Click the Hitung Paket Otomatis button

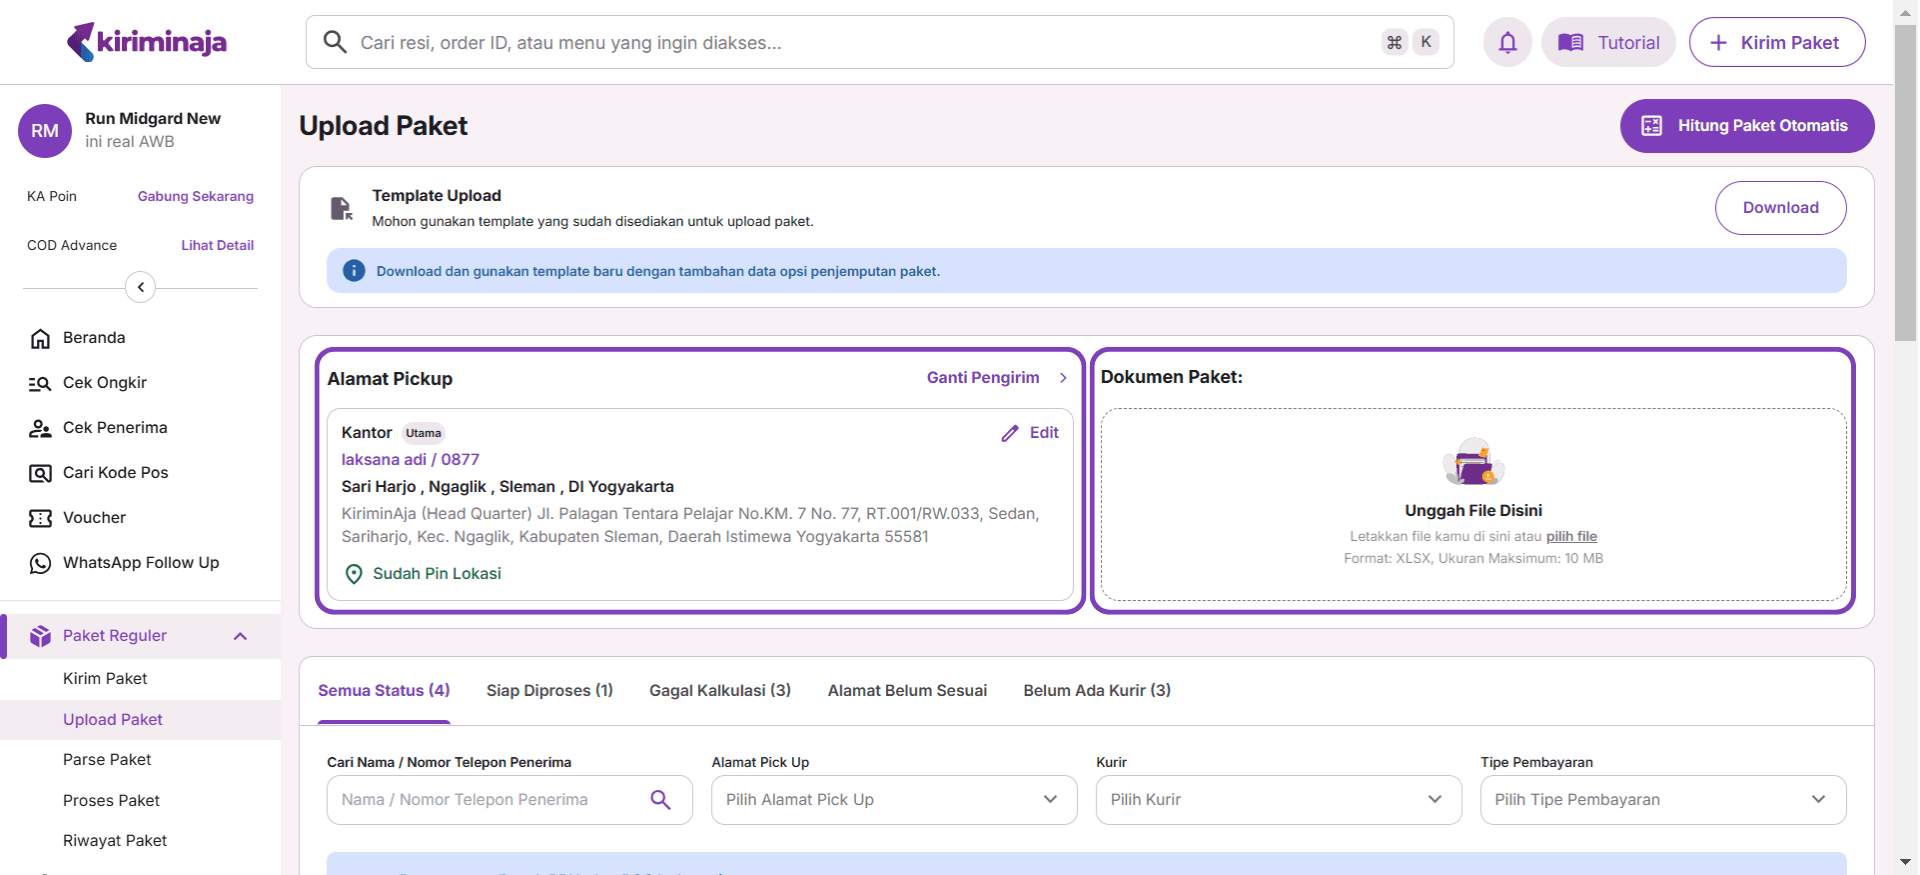(x=1746, y=126)
